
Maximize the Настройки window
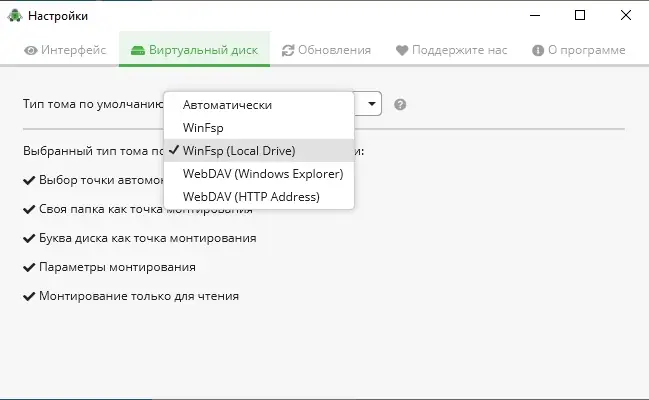pyautogui.click(x=580, y=15)
